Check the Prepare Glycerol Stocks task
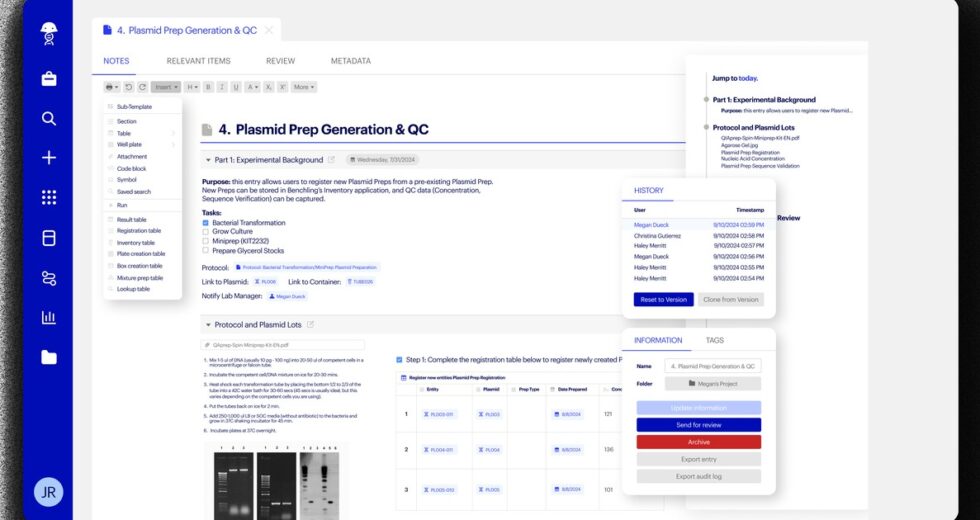This screenshot has height=520, width=980. click(x=206, y=251)
